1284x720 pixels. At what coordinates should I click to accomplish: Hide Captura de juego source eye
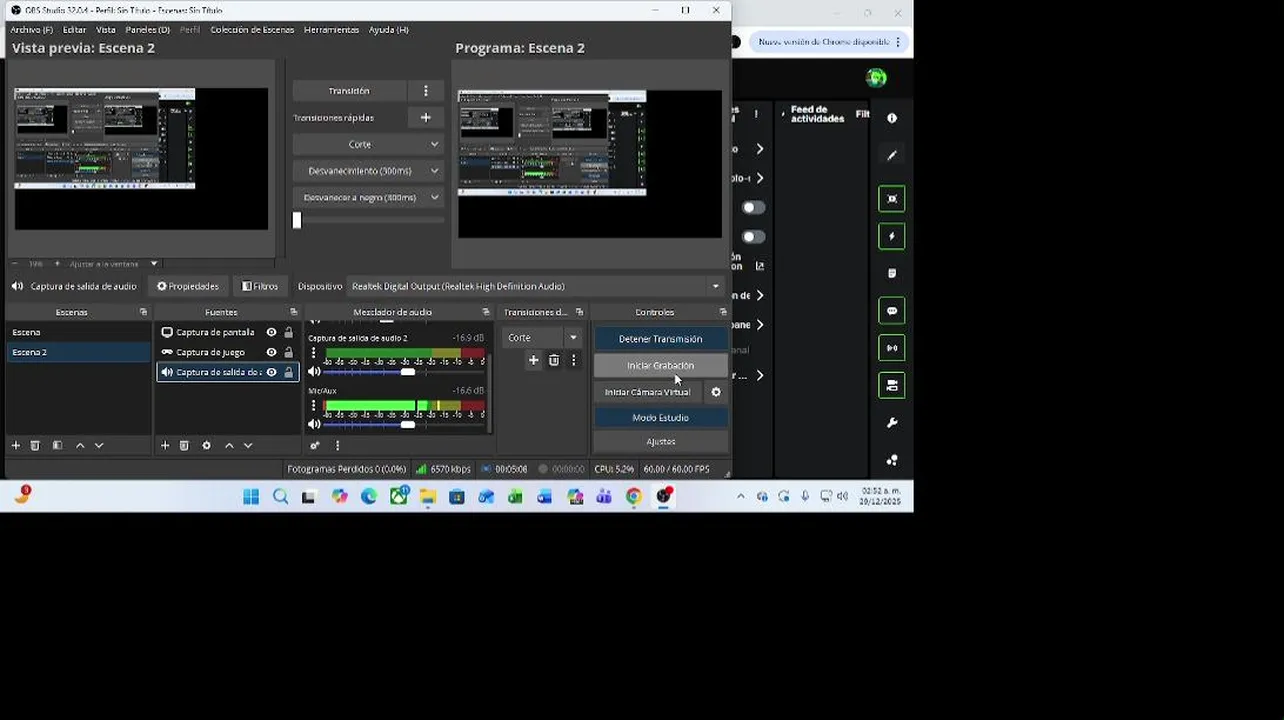pyautogui.click(x=271, y=352)
